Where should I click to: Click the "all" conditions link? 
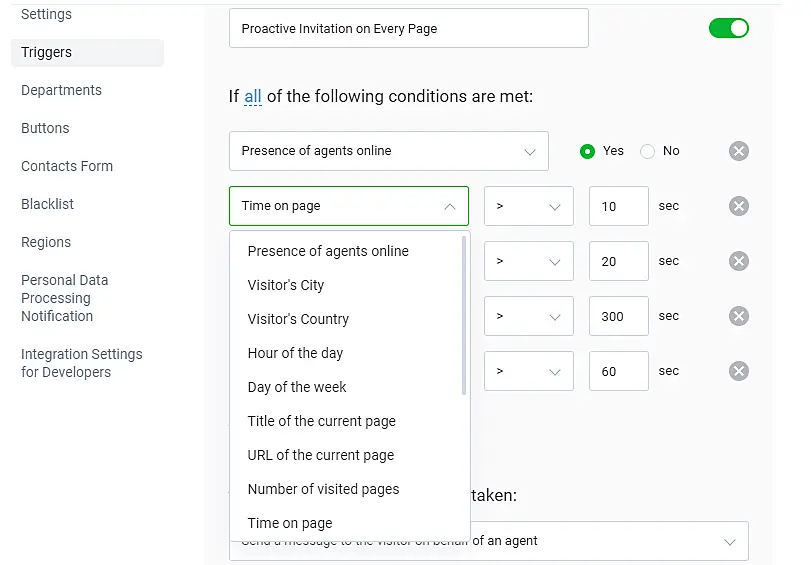click(x=253, y=97)
